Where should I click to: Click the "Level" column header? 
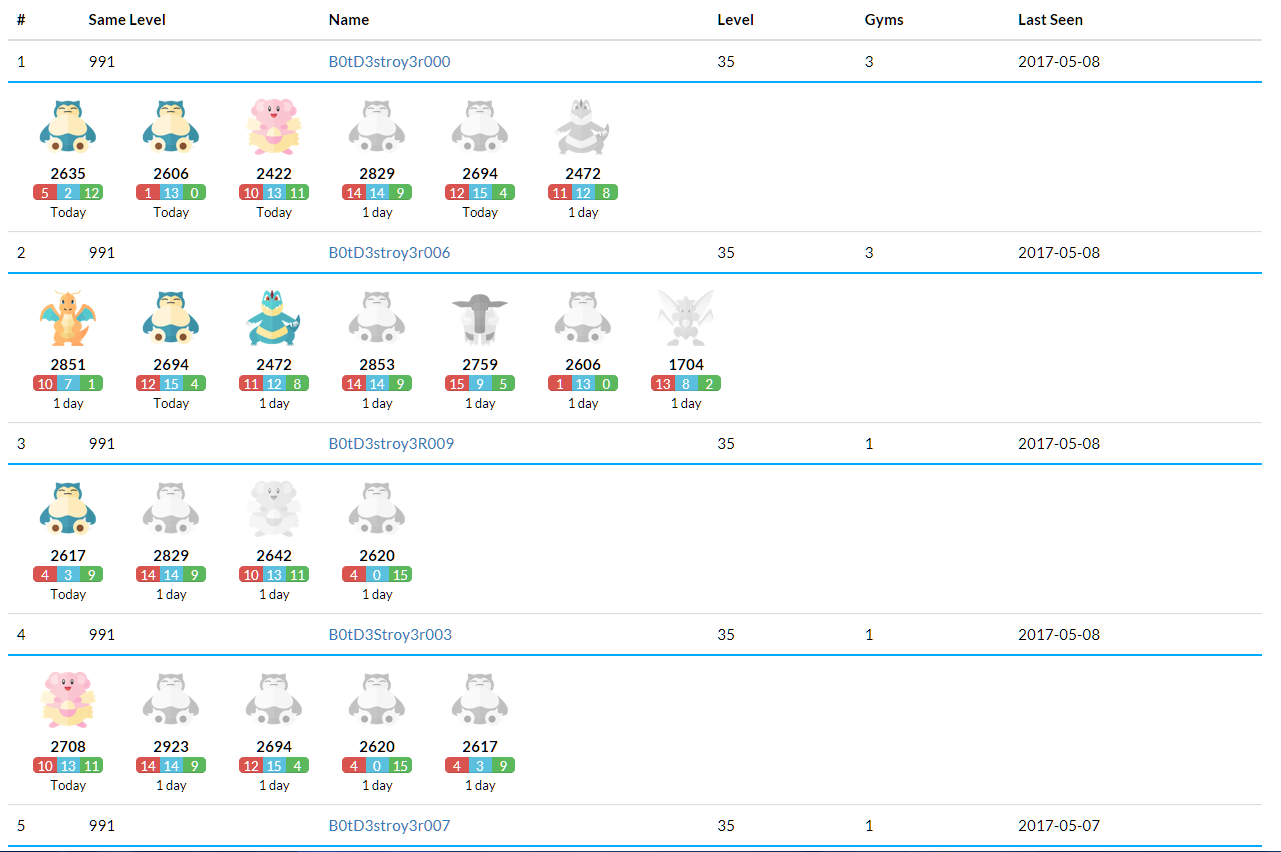[x=736, y=20]
